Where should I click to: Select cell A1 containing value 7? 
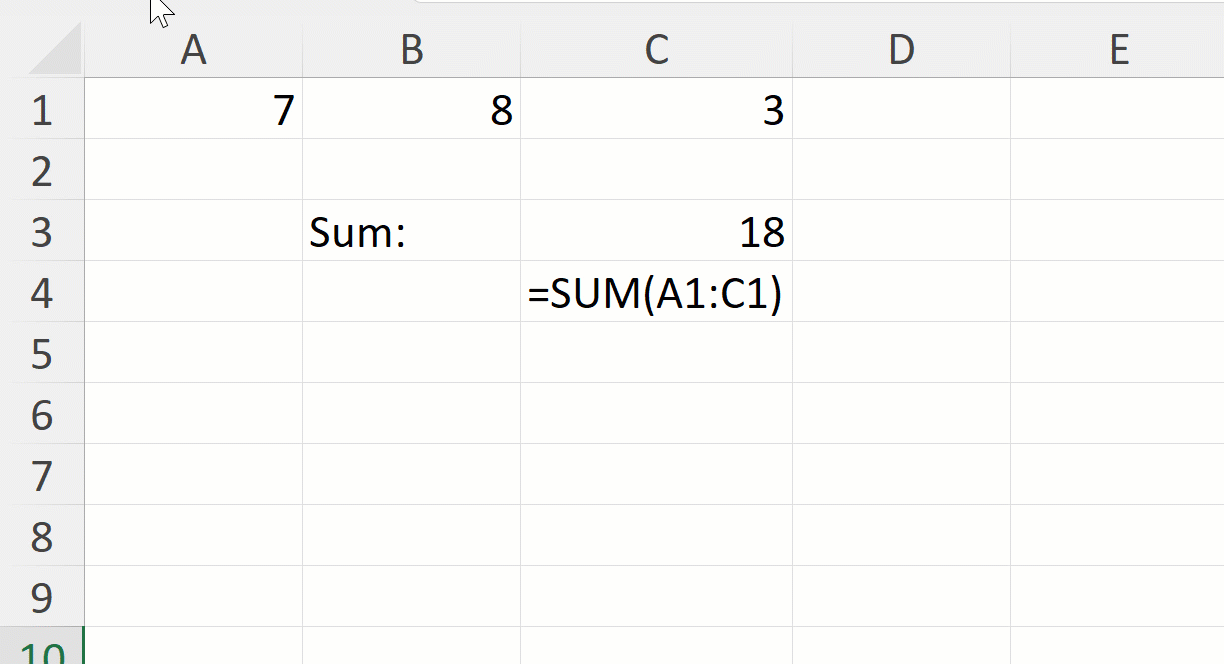coord(195,110)
